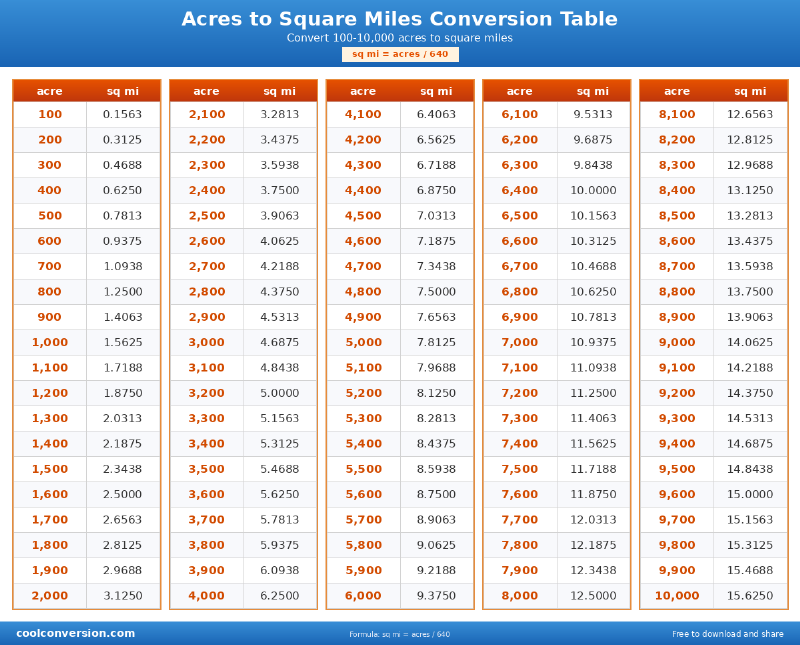The width and height of the screenshot is (800, 645).
Task: Select the value 10.0000
Action: 593,190
